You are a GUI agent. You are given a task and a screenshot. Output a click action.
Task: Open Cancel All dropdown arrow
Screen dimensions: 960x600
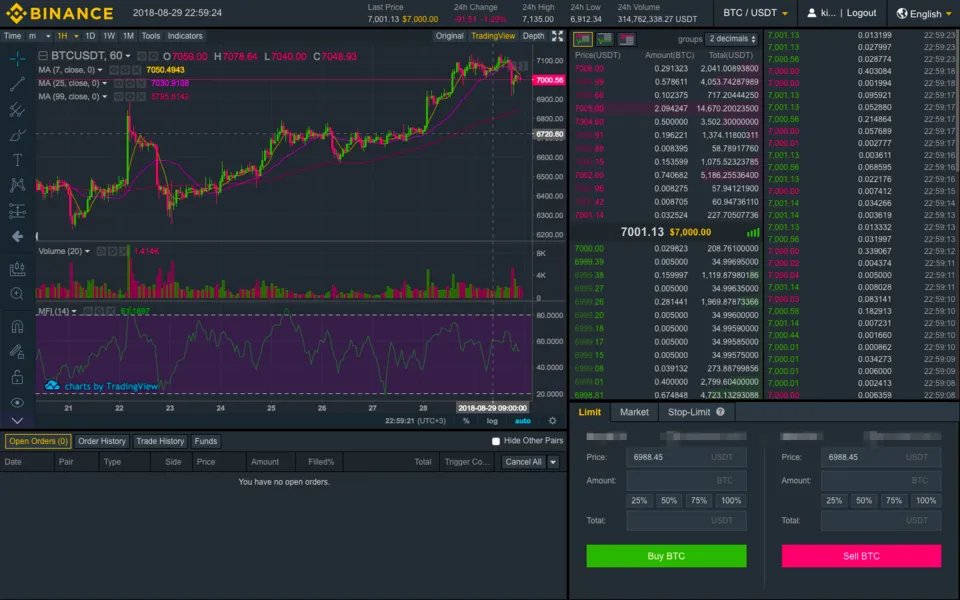pyautogui.click(x=553, y=462)
